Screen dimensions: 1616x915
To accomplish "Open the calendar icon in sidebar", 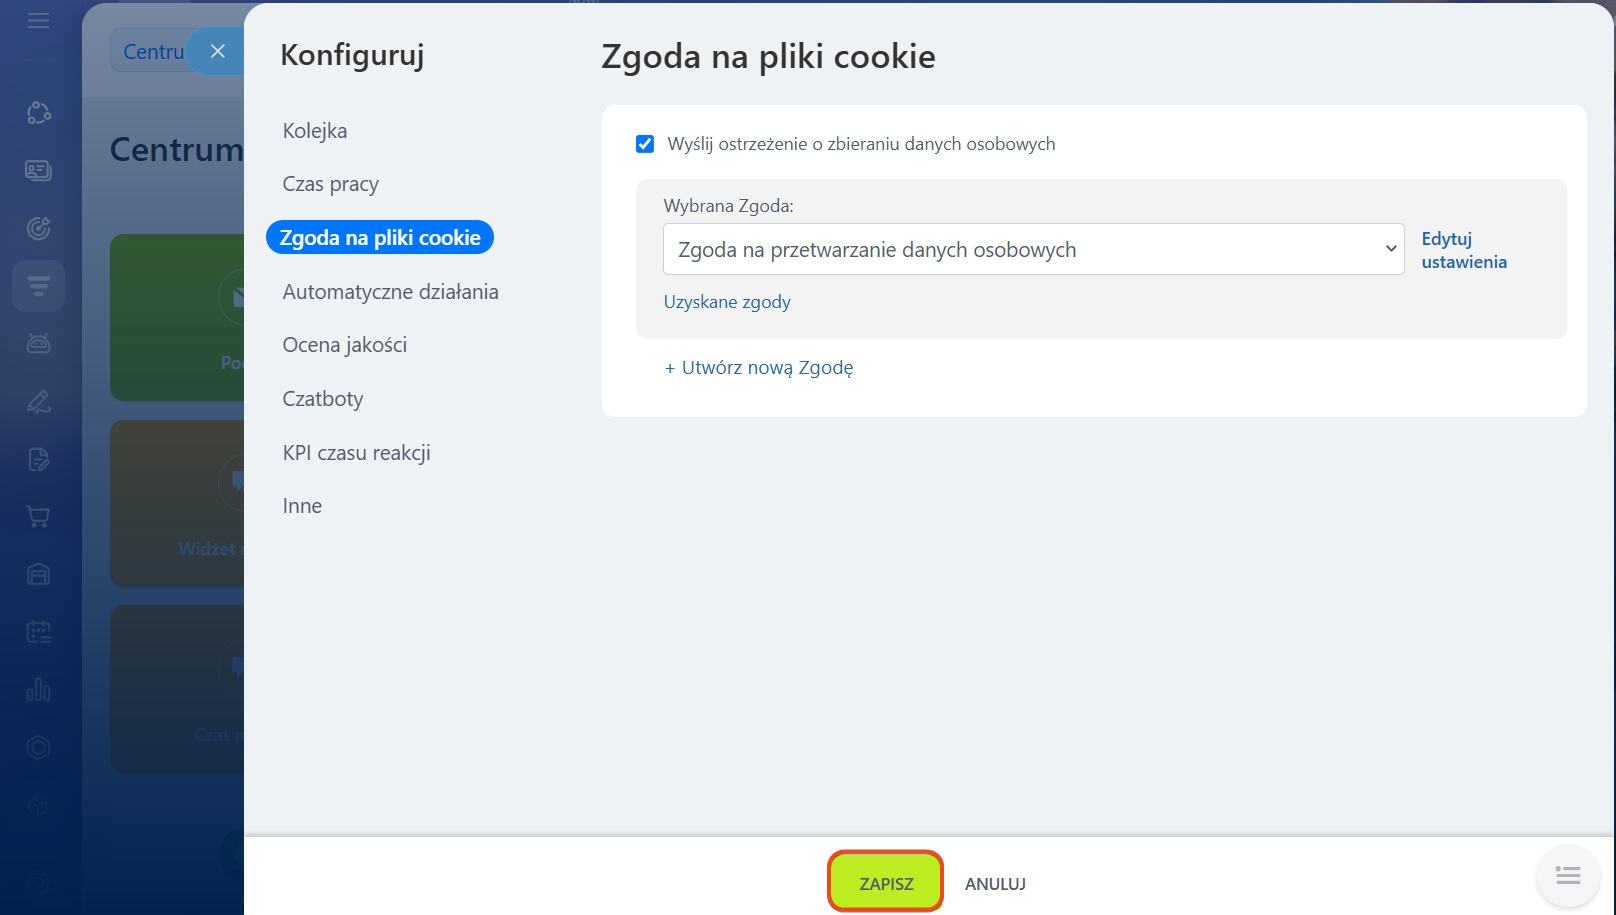I will (38, 632).
